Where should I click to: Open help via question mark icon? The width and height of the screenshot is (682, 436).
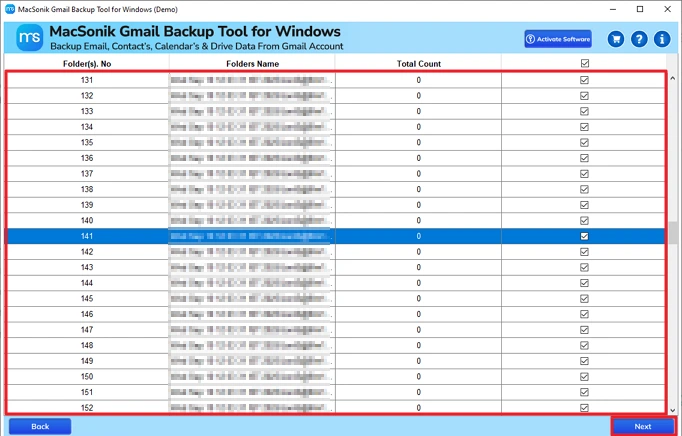[x=639, y=39]
